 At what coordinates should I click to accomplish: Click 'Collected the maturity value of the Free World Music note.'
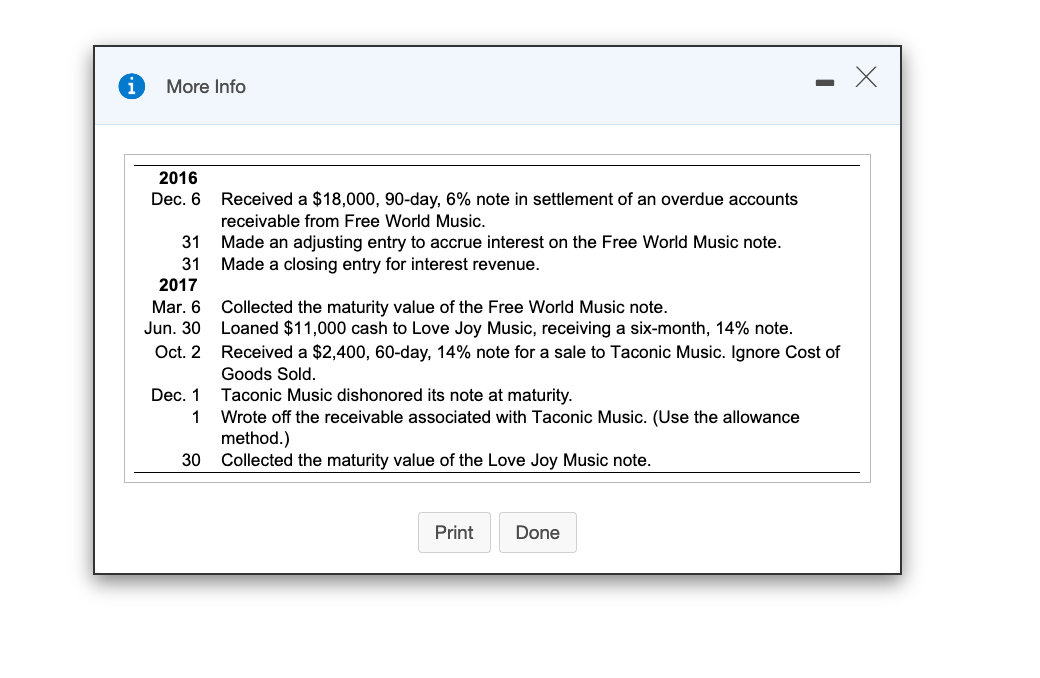[444, 307]
